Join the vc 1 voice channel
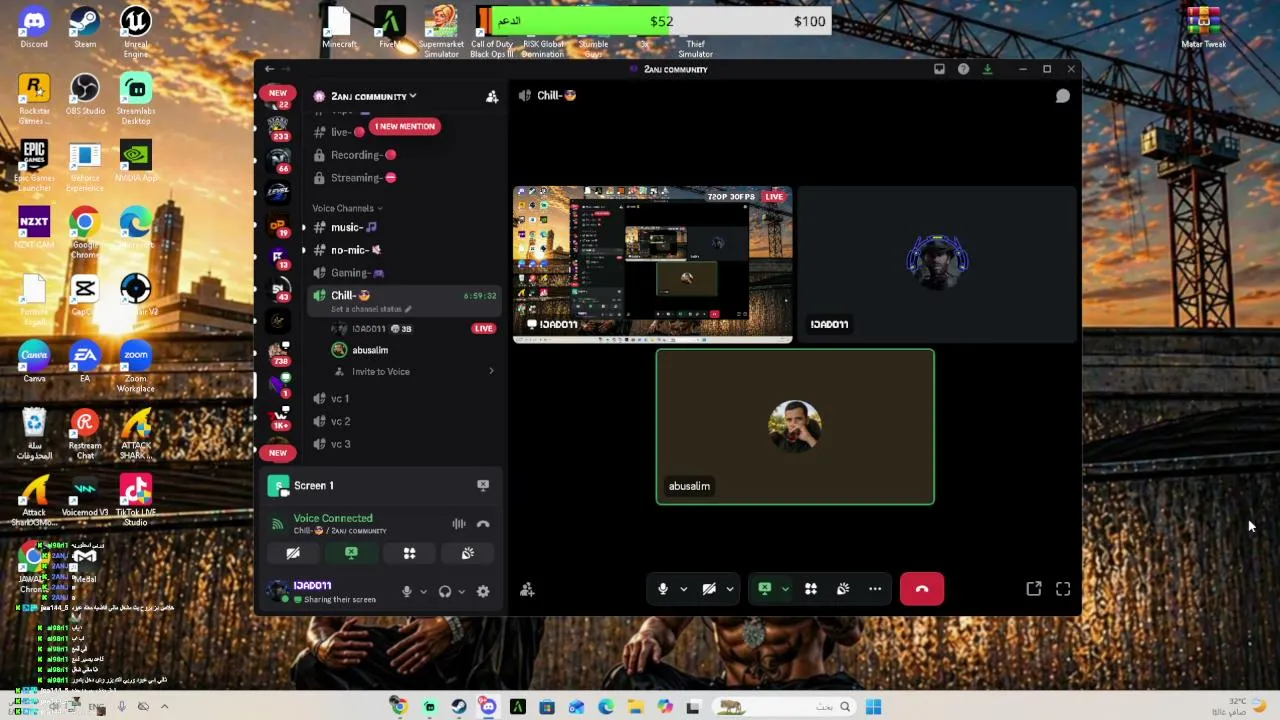The width and height of the screenshot is (1280, 720). click(x=404, y=398)
